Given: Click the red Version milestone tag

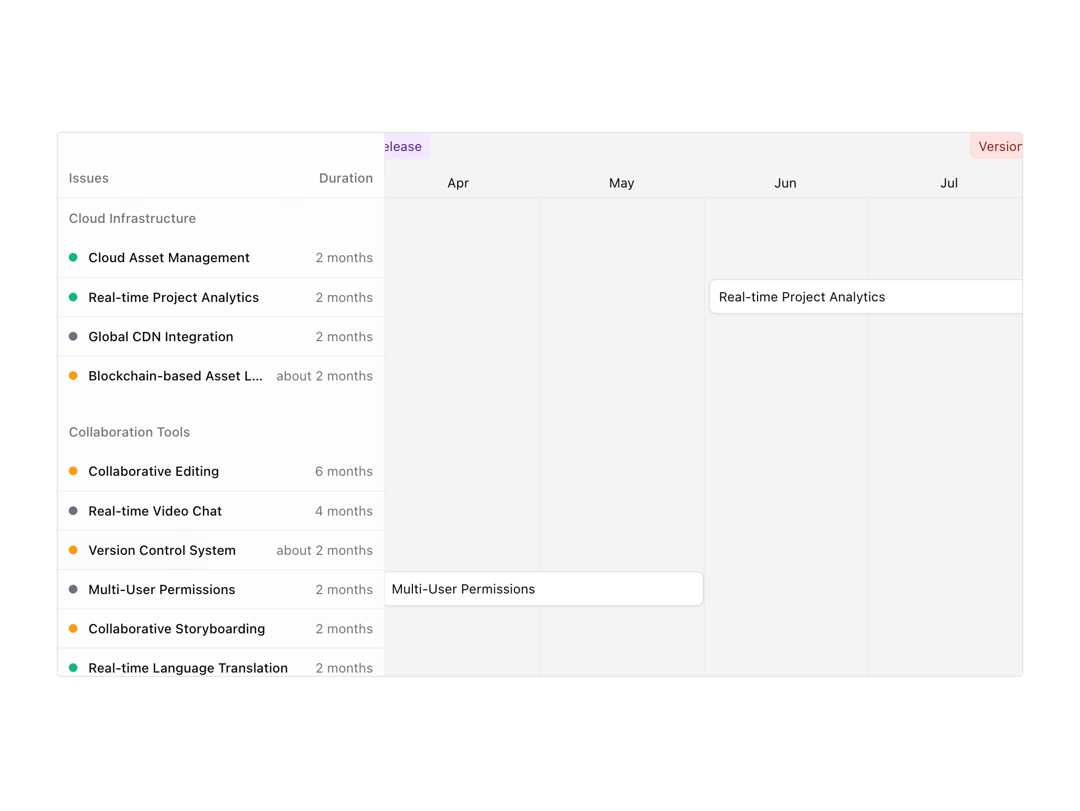Looking at the screenshot, I should coord(997,146).
